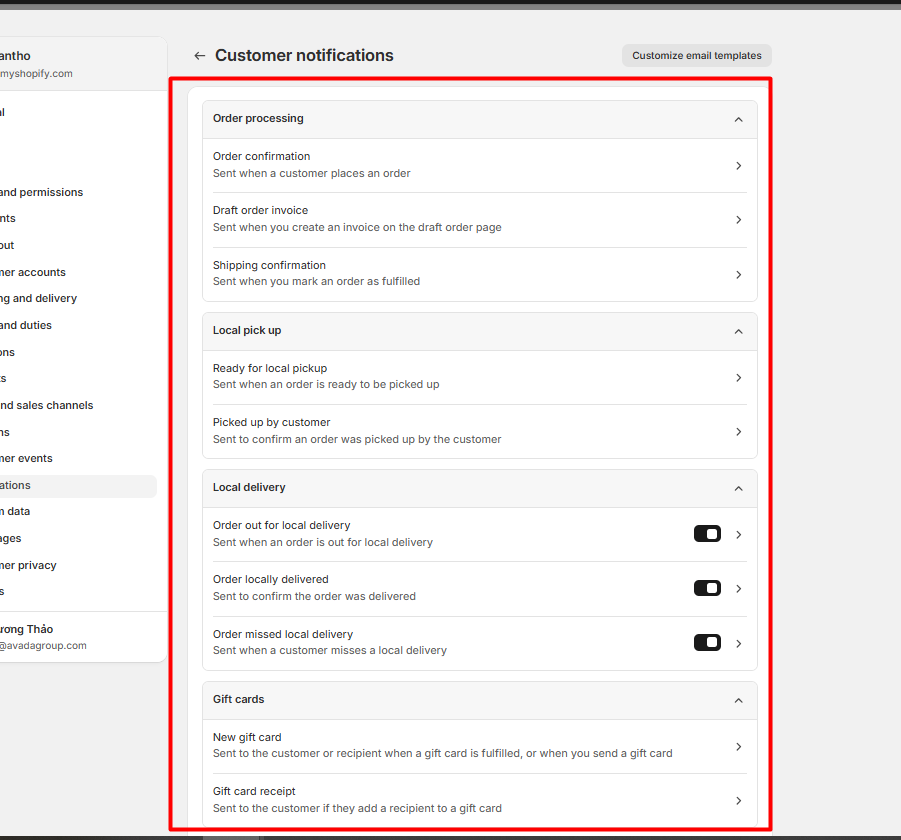The height and width of the screenshot is (840, 901).
Task: Collapse the Order processing section
Action: click(x=738, y=119)
